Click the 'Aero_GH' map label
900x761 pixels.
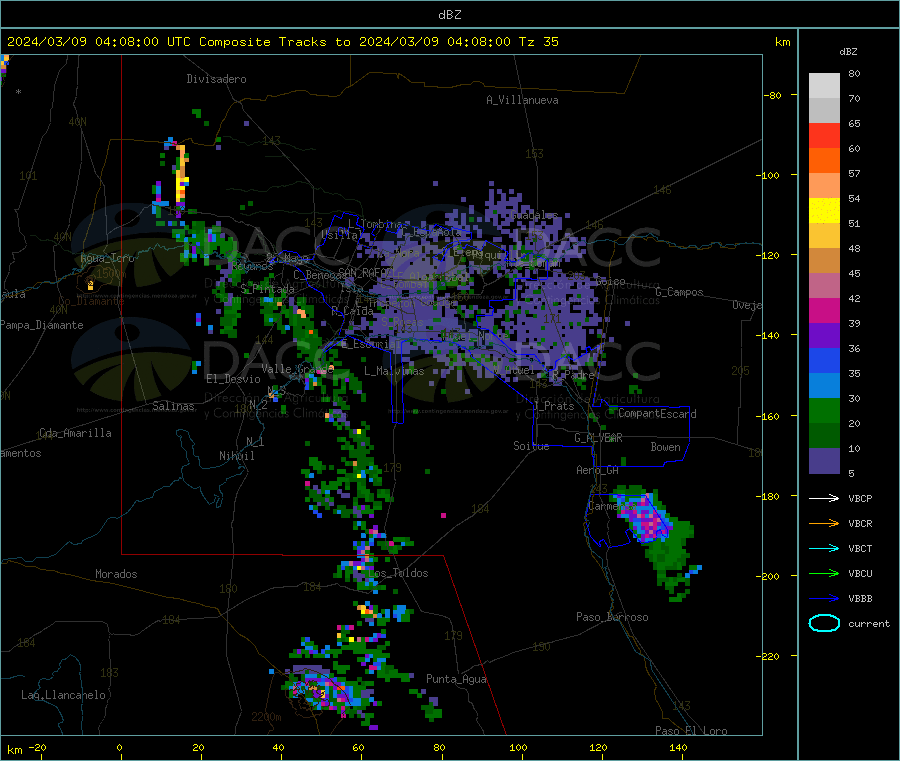(597, 470)
